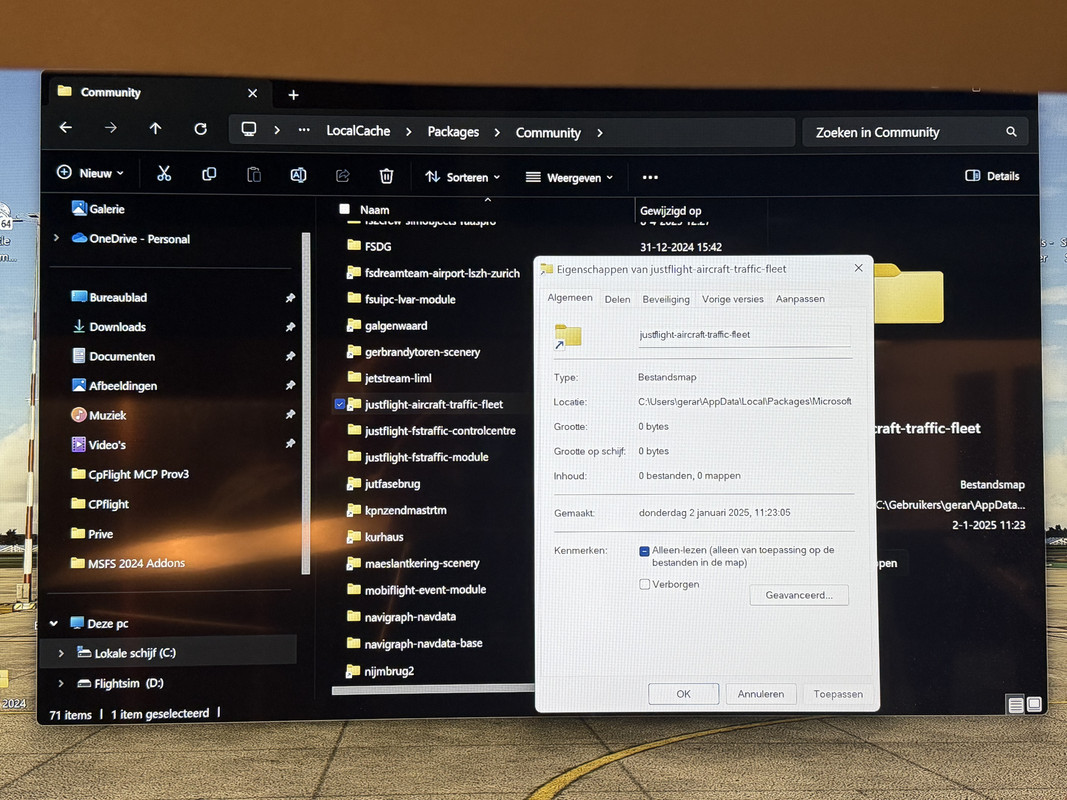This screenshot has height=800, width=1067.
Task: Click the OK button
Action: (x=683, y=694)
